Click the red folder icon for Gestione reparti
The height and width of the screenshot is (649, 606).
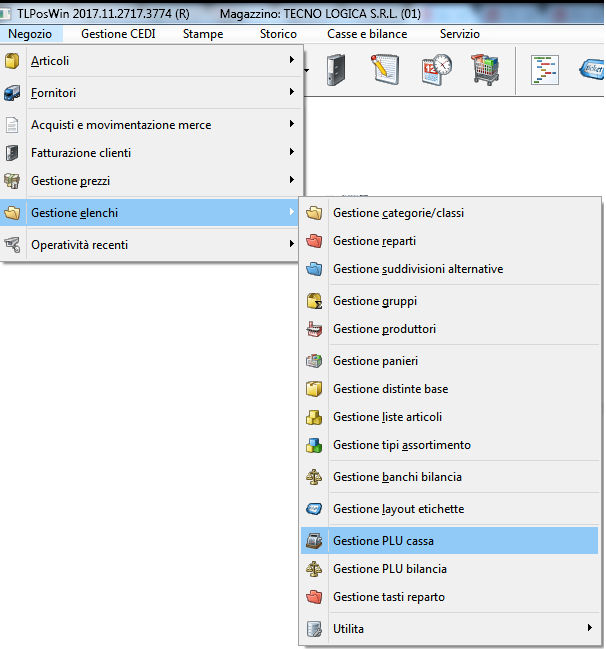click(x=314, y=241)
